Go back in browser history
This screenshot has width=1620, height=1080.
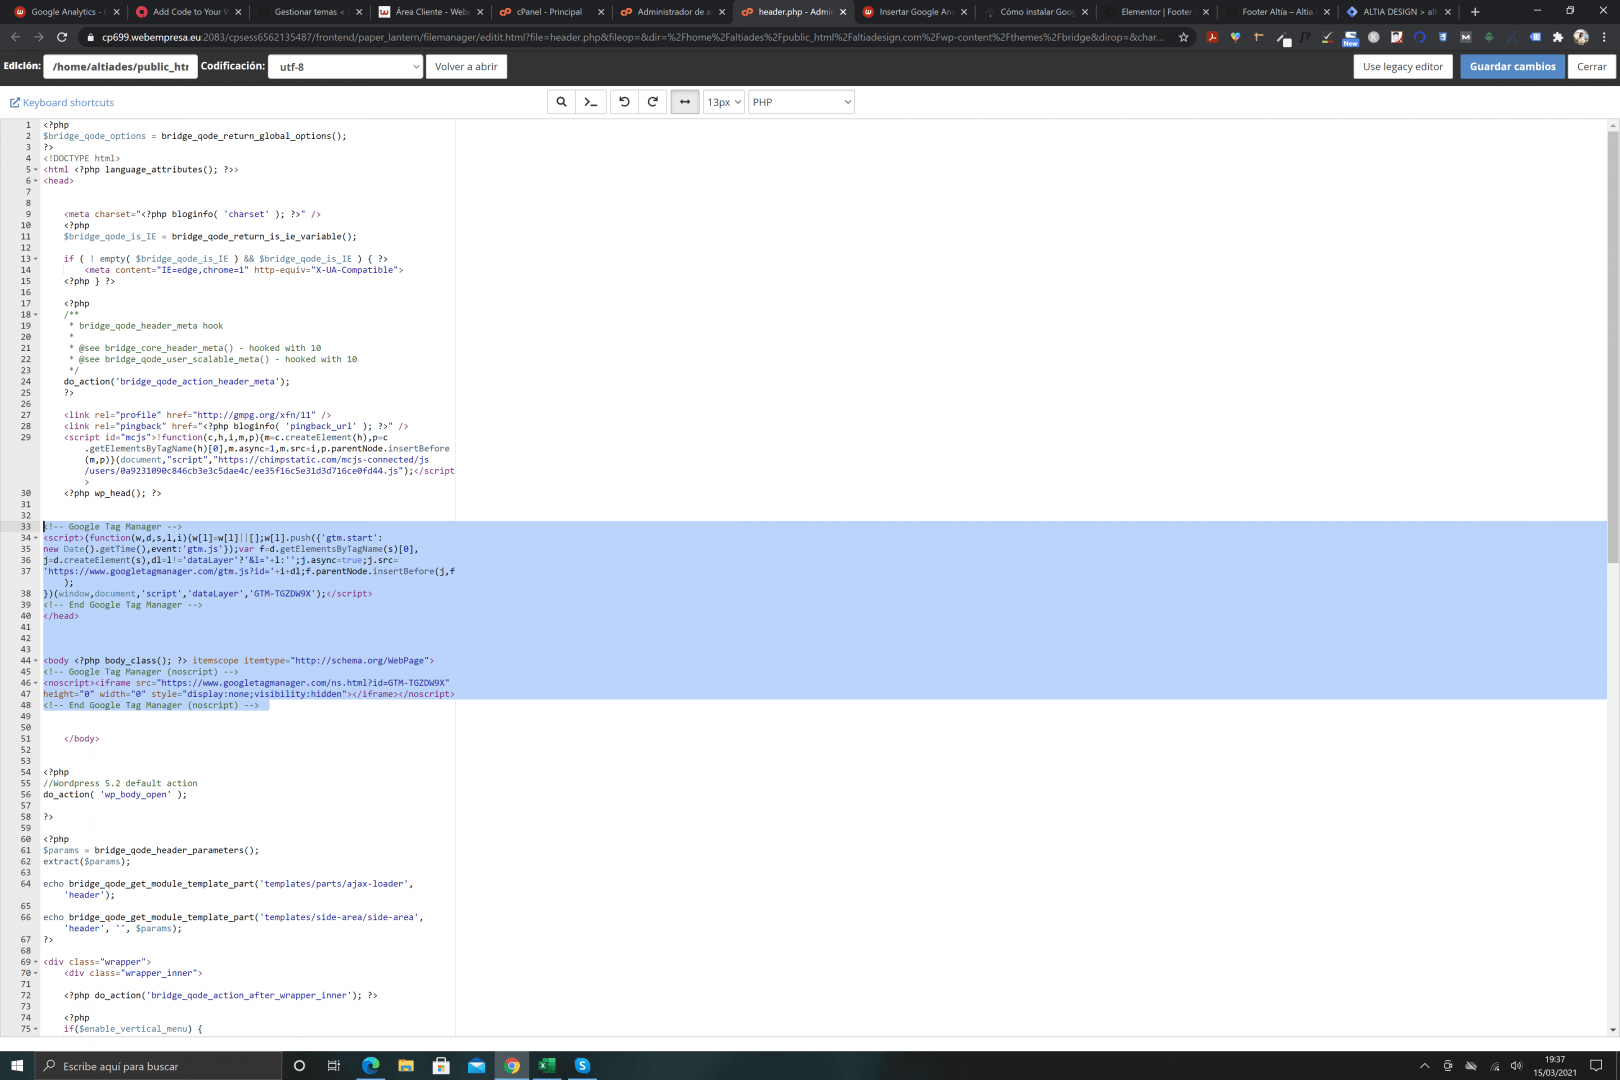(15, 37)
